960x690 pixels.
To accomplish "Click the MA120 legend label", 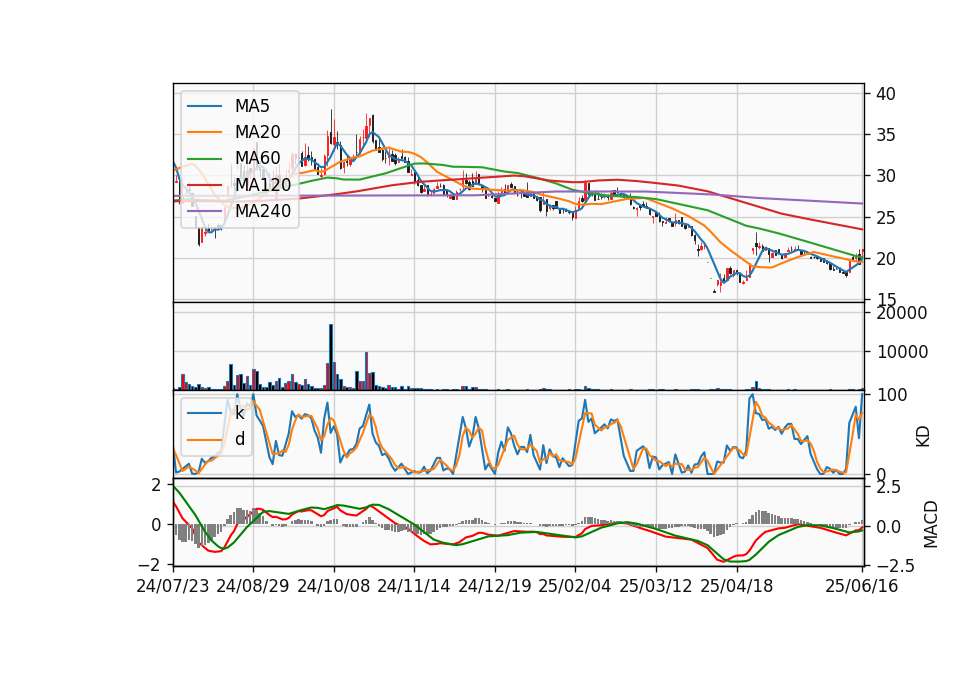I will coord(263,184).
